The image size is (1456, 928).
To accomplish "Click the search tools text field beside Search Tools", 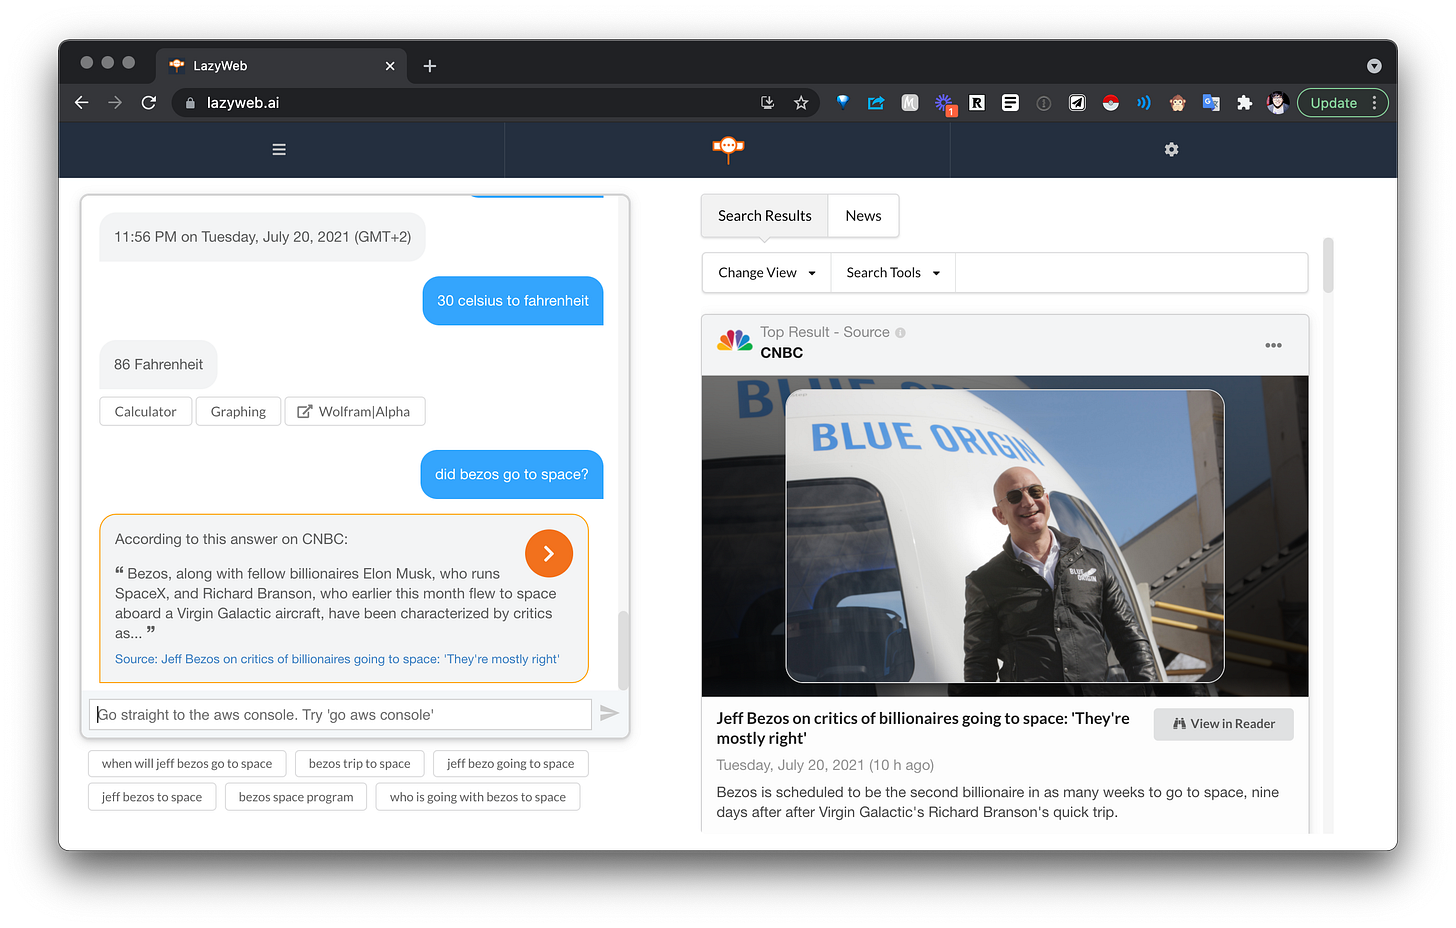I will coord(1131,273).
